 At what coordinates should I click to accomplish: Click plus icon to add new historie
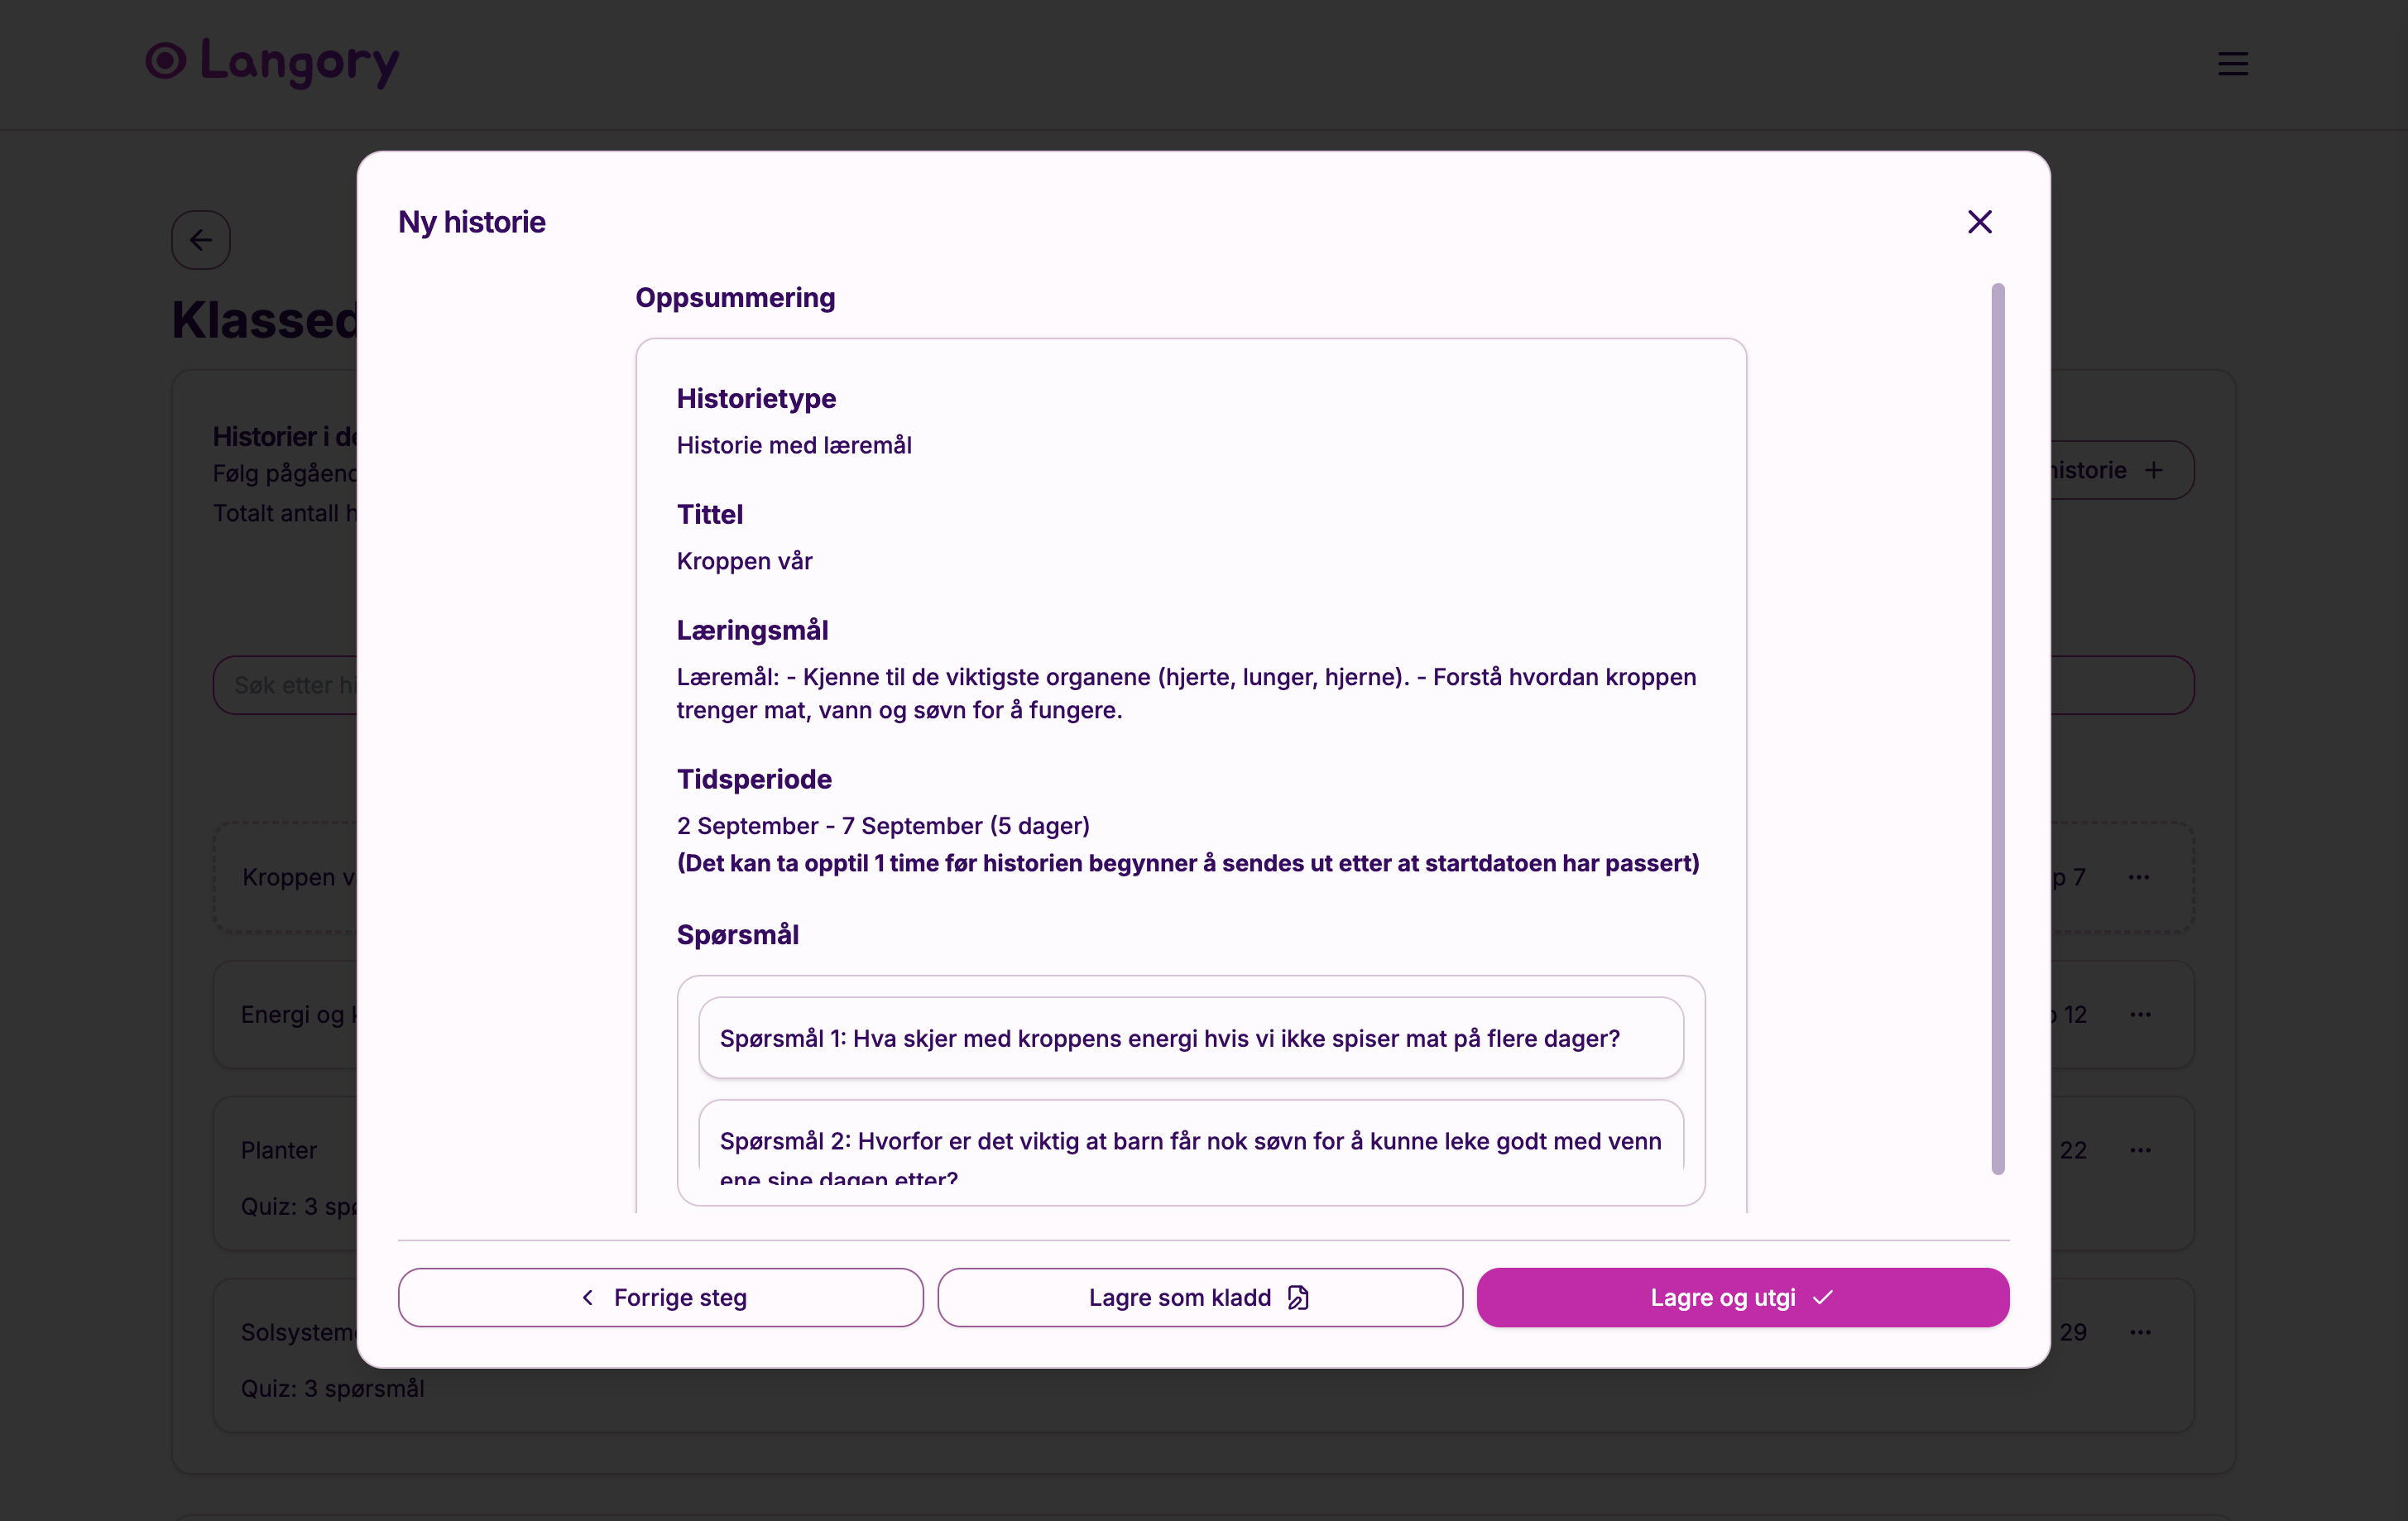(2154, 470)
